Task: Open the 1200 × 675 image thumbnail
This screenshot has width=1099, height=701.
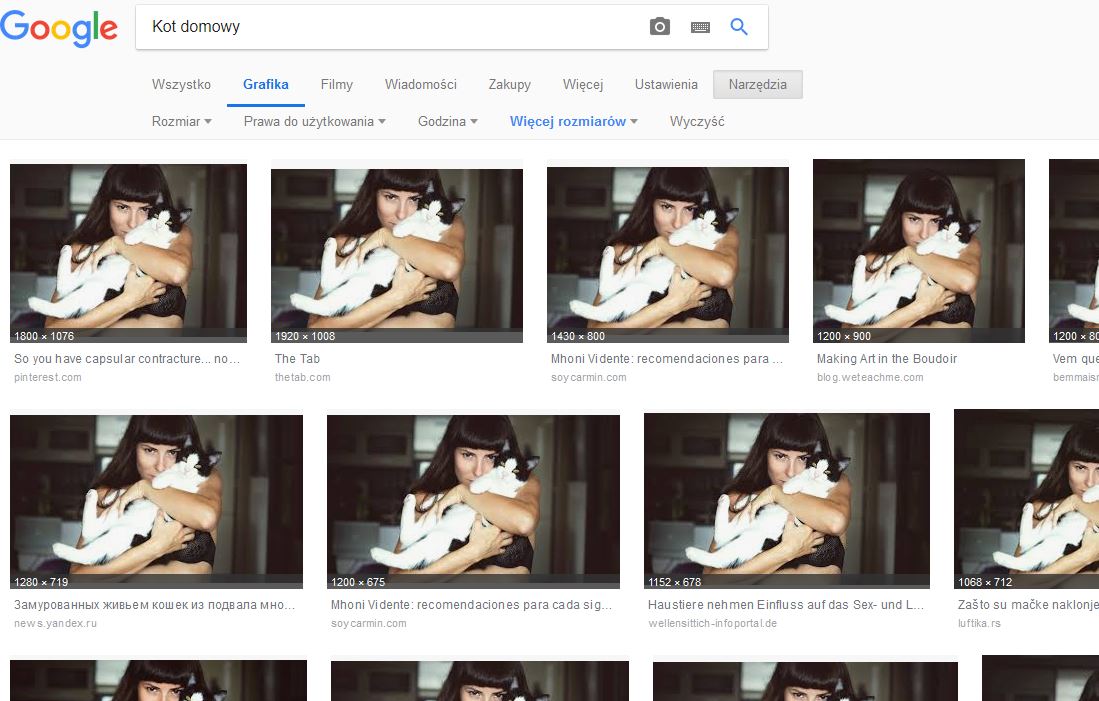Action: (x=473, y=502)
